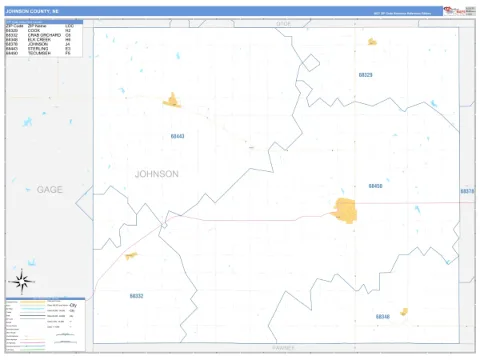Screen dimensions: 480x360
Task: Click ZIP label 68329 on the map
Action: pyautogui.click(x=365, y=75)
